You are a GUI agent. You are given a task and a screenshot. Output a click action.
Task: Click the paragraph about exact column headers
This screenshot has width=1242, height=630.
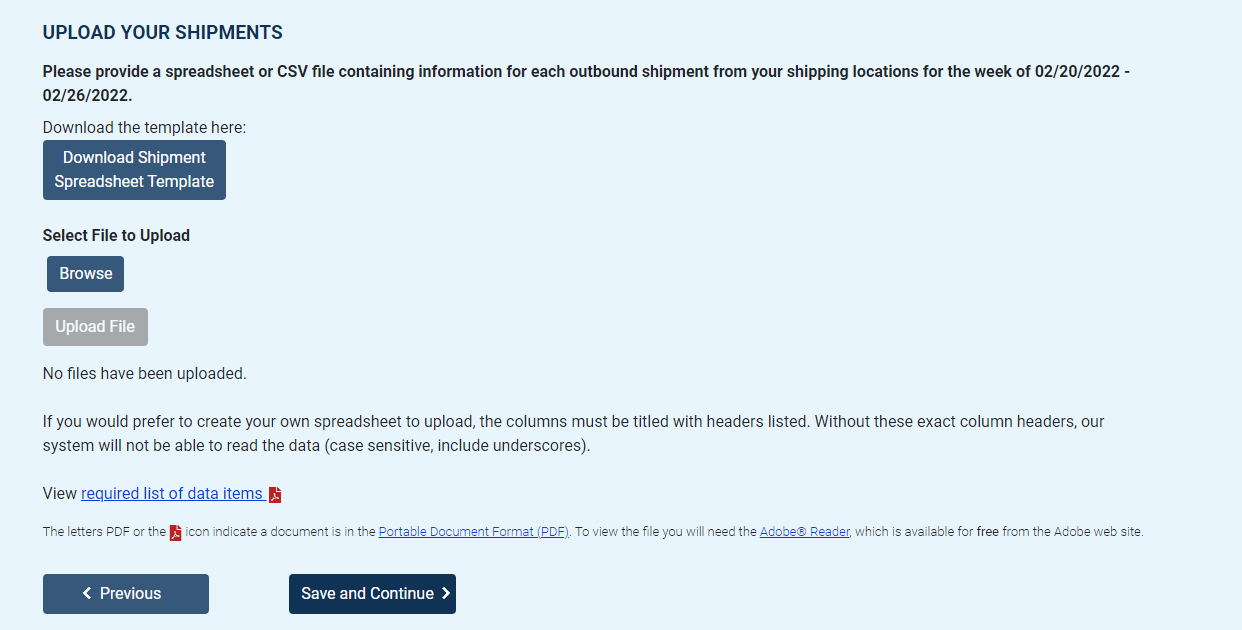[573, 434]
